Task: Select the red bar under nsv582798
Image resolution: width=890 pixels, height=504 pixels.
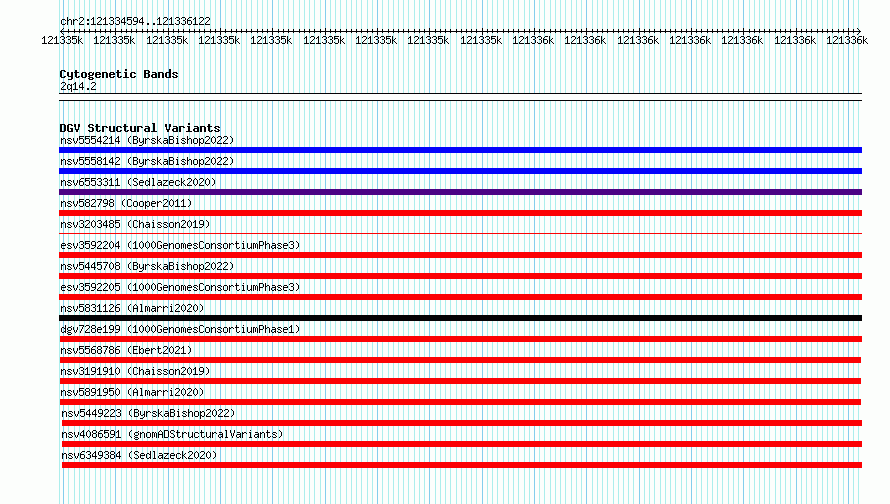Action: point(460,213)
